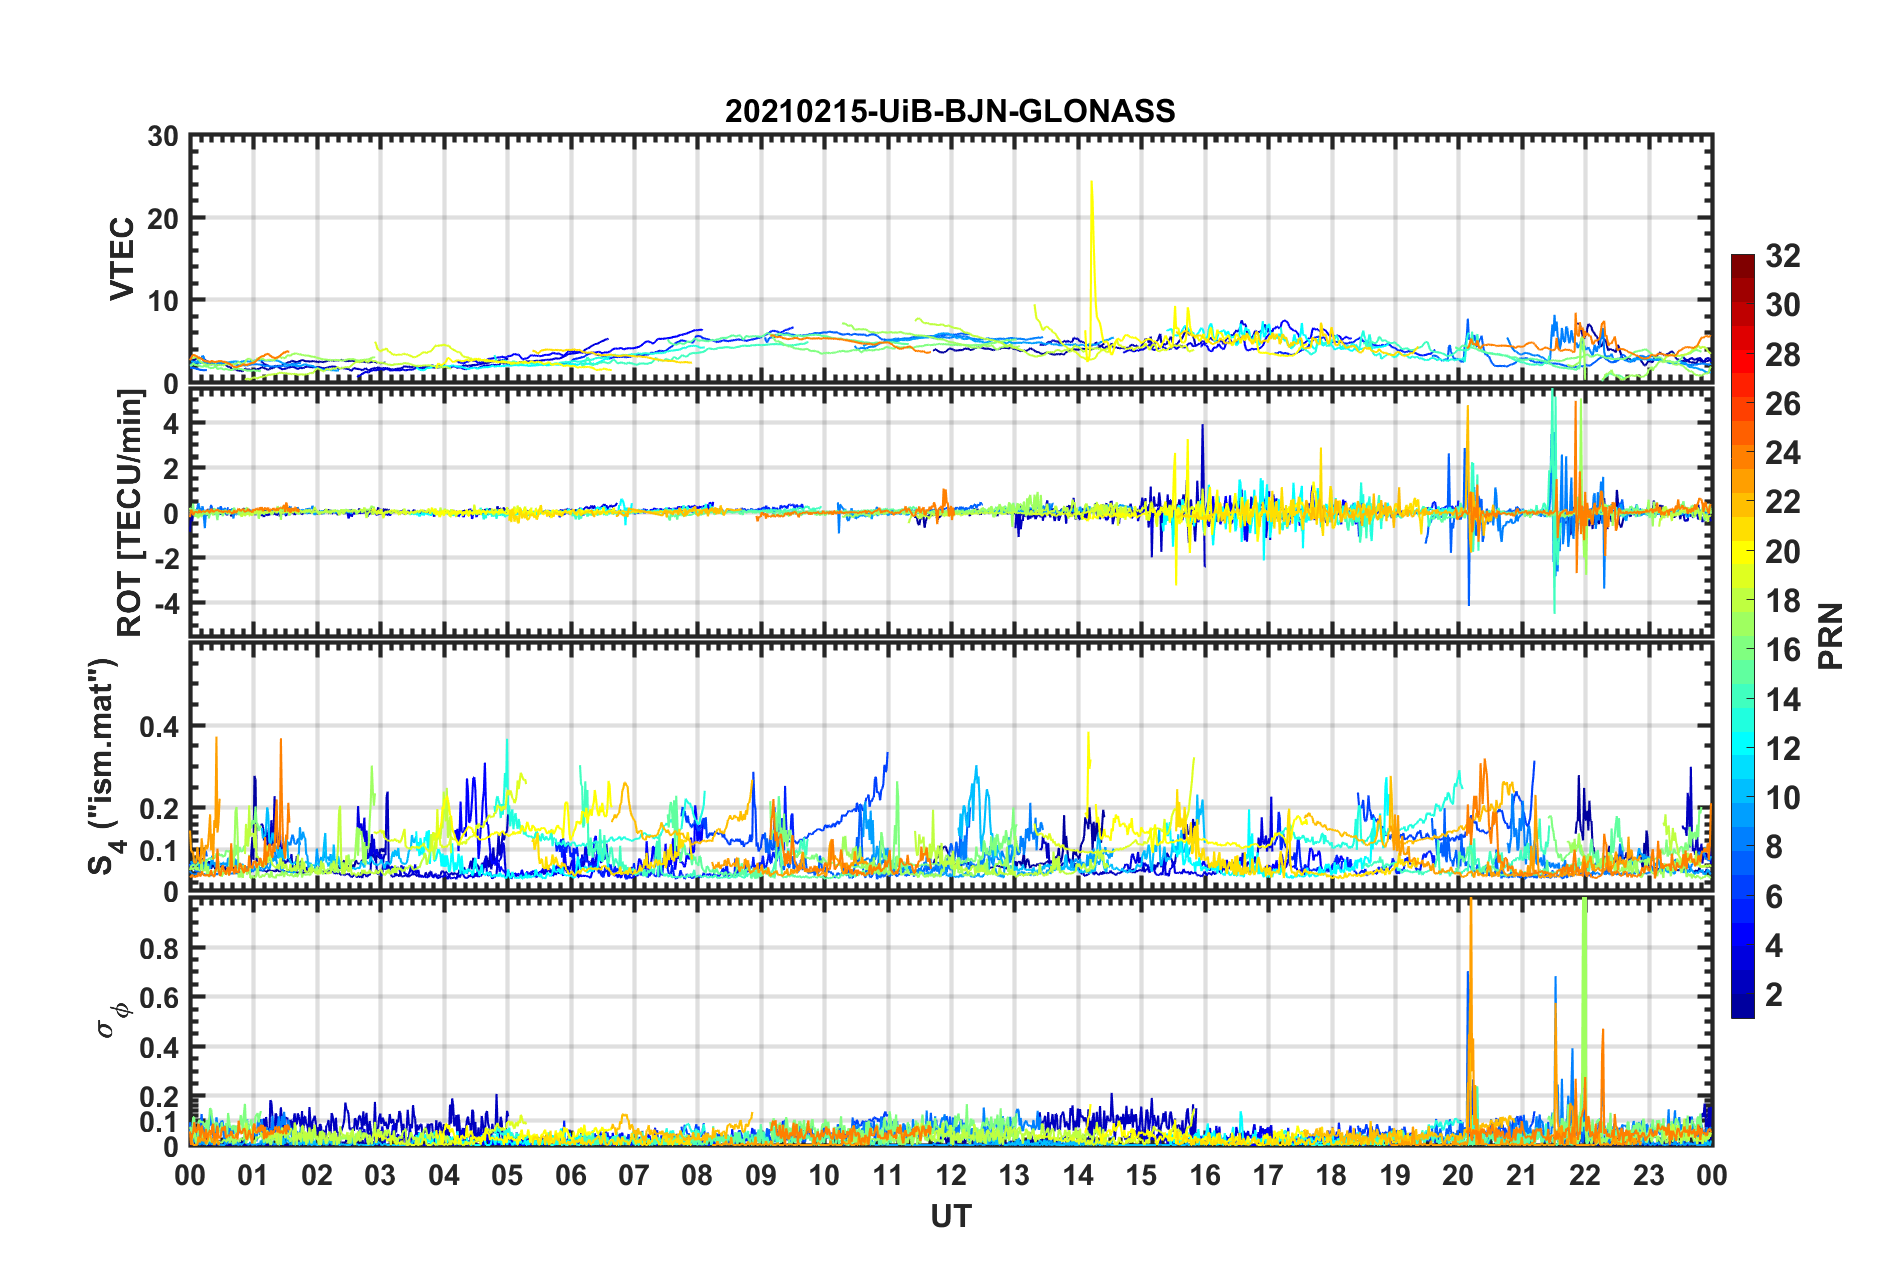Select the ROT [TECU/min] axis label

130,513
